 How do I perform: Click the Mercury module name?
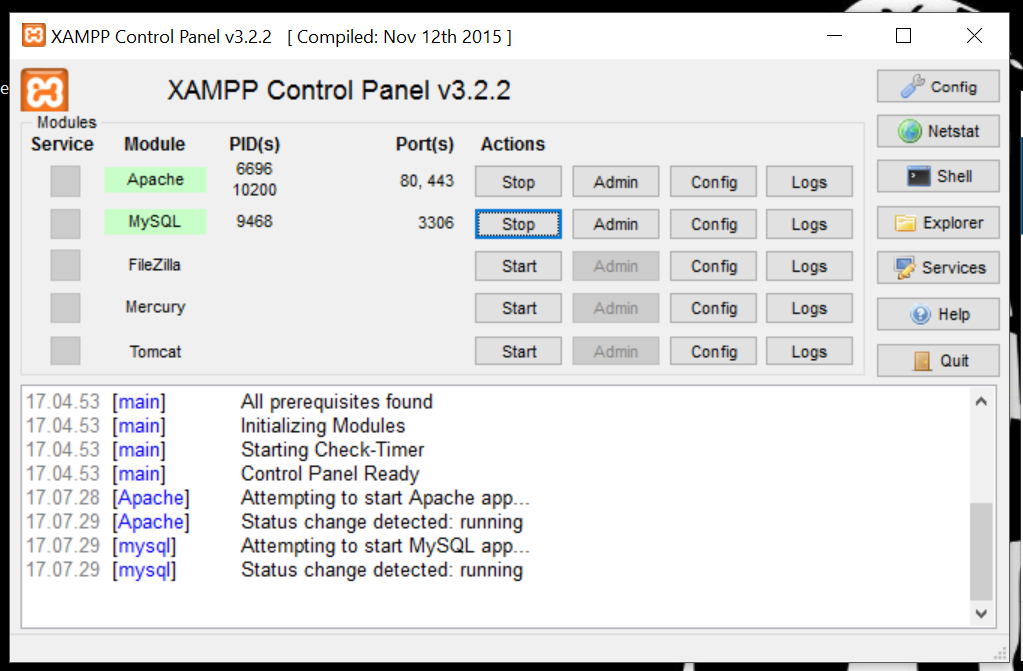point(155,307)
